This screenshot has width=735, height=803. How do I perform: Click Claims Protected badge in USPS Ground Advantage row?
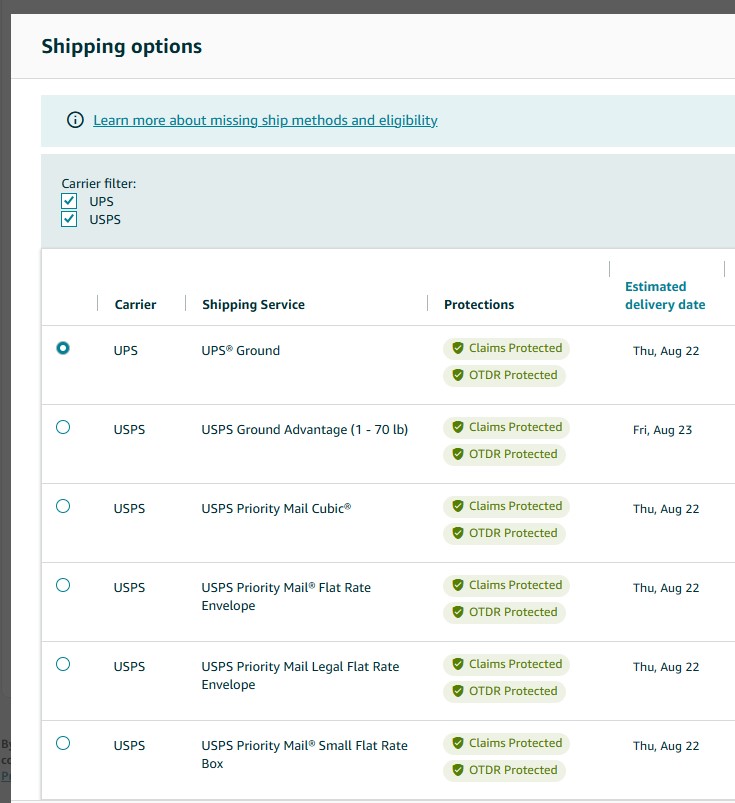coord(507,427)
